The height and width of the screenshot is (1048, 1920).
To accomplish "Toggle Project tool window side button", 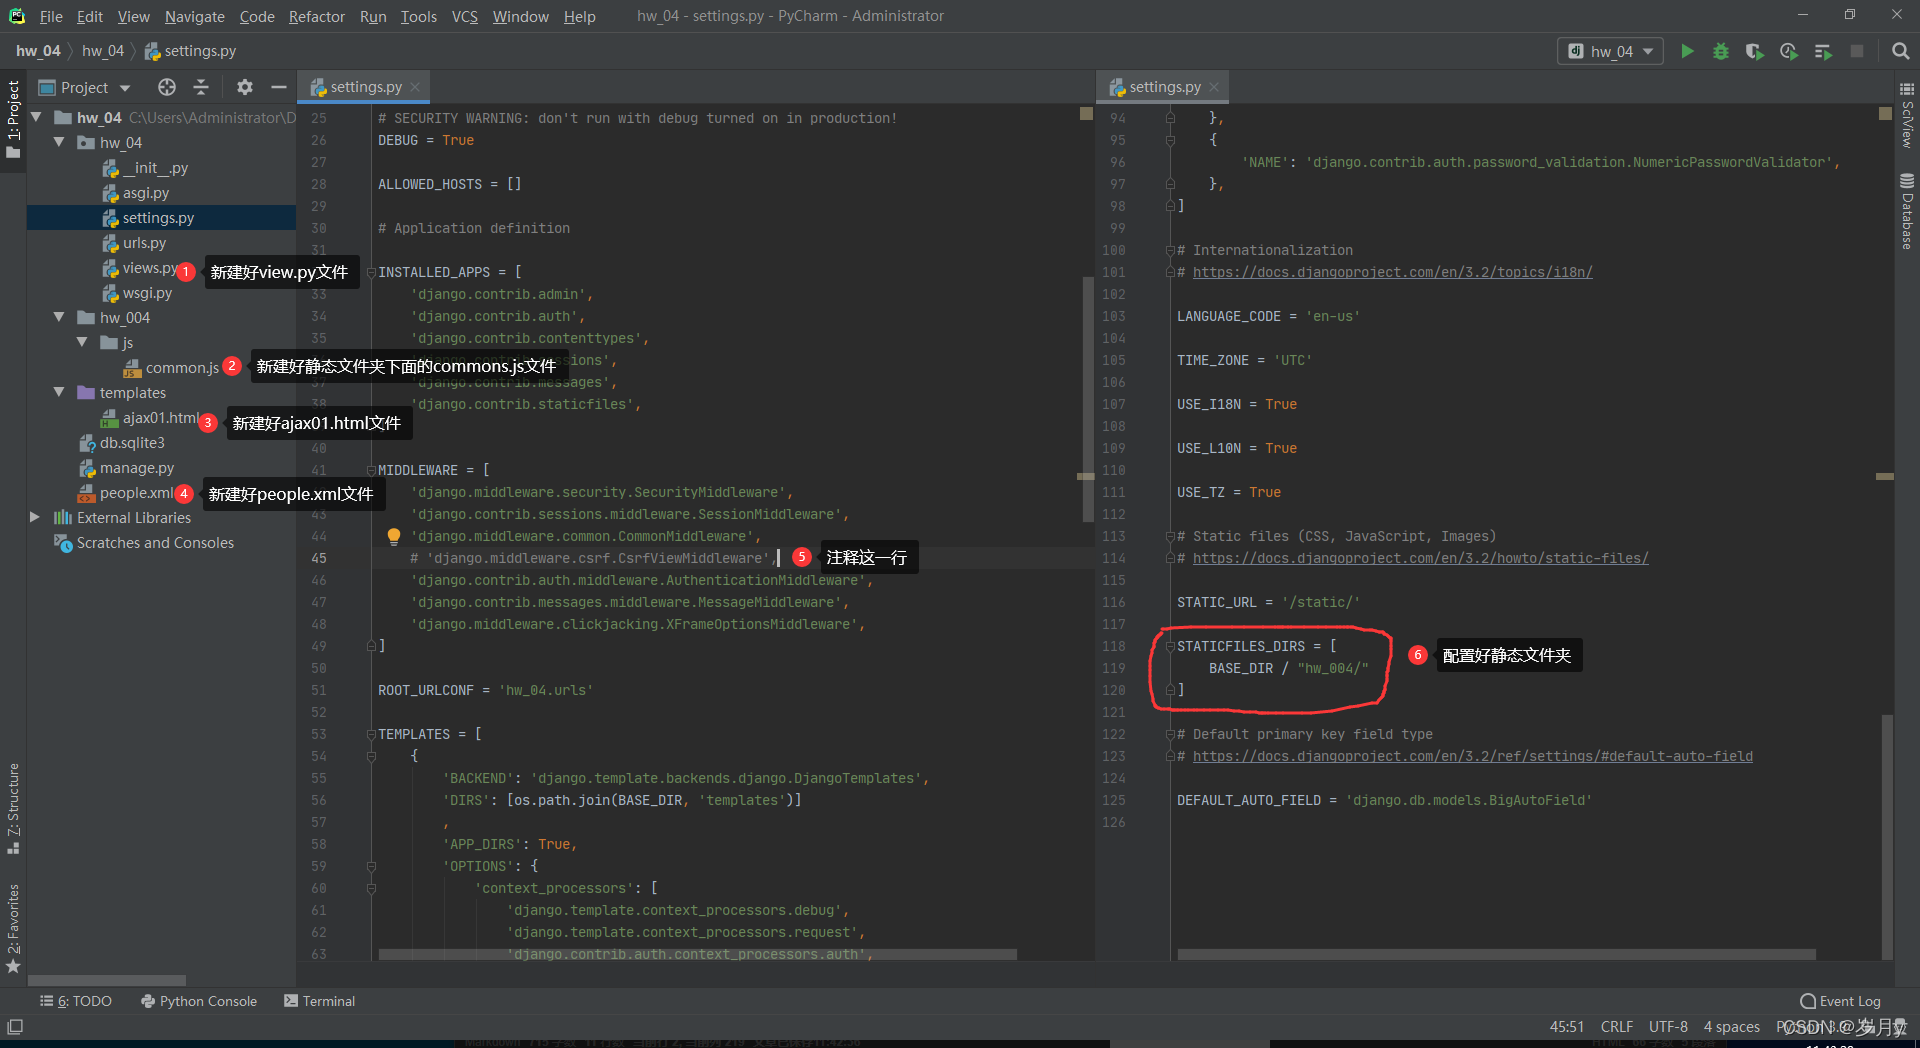I will (x=13, y=118).
